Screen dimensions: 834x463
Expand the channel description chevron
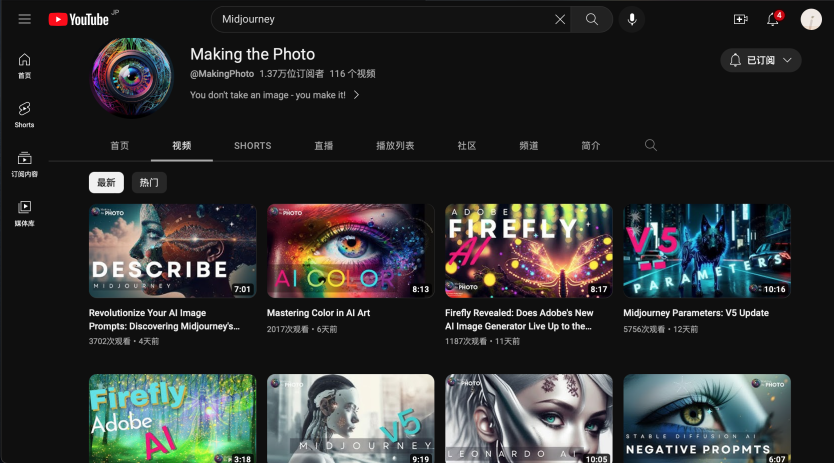[x=357, y=95]
